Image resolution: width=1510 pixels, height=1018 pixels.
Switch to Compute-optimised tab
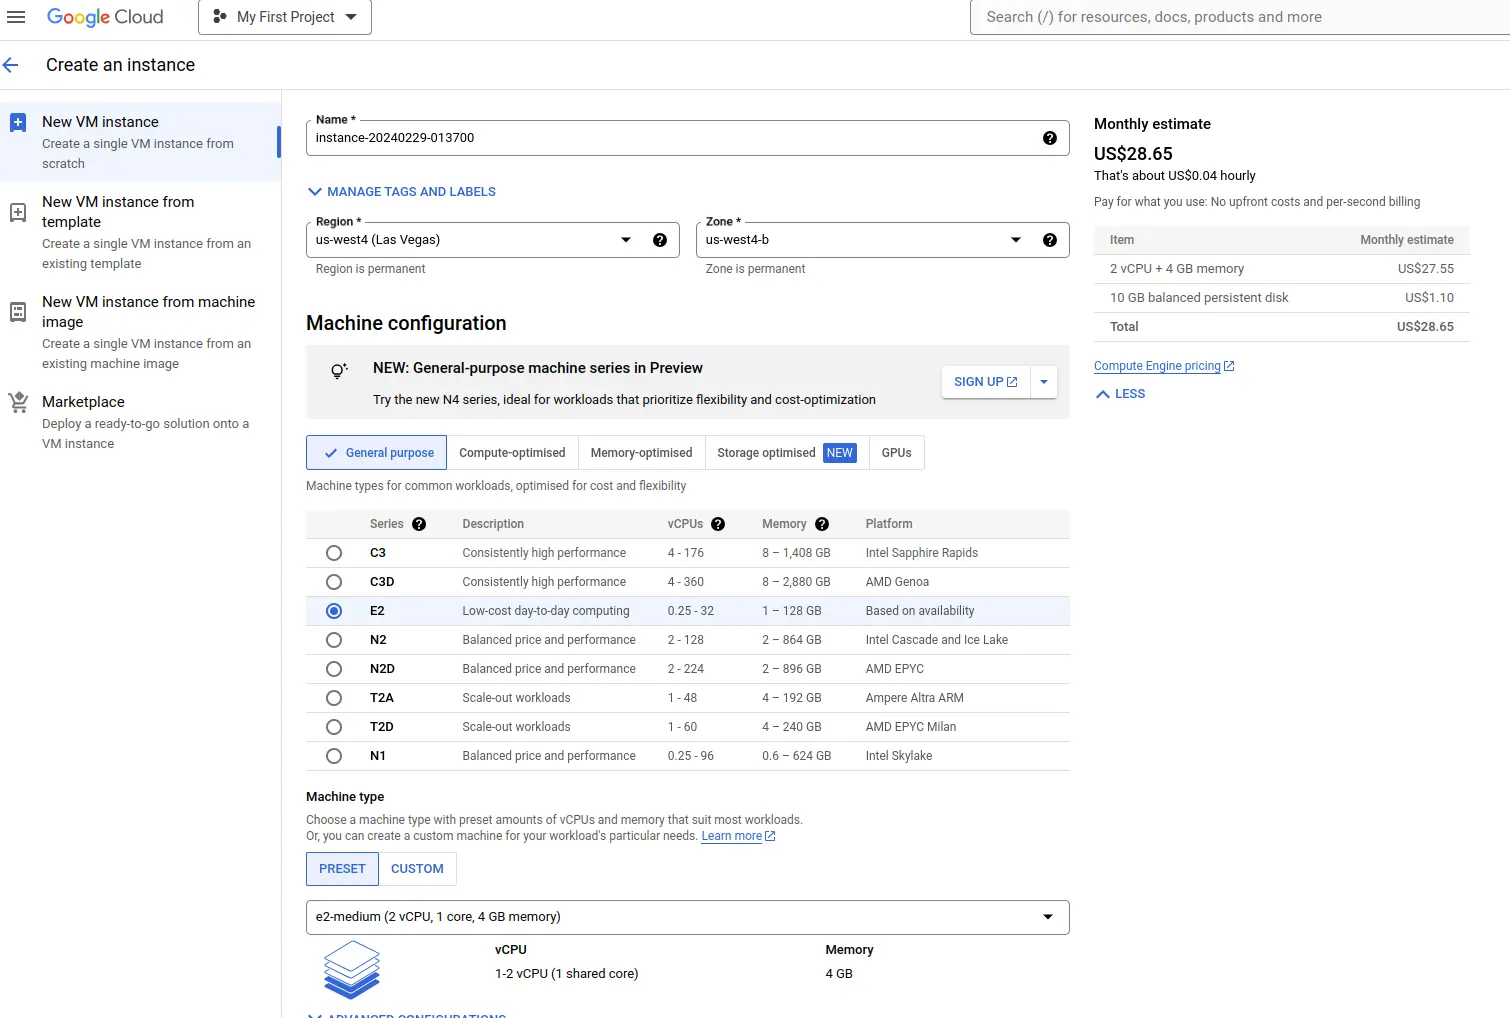click(512, 453)
